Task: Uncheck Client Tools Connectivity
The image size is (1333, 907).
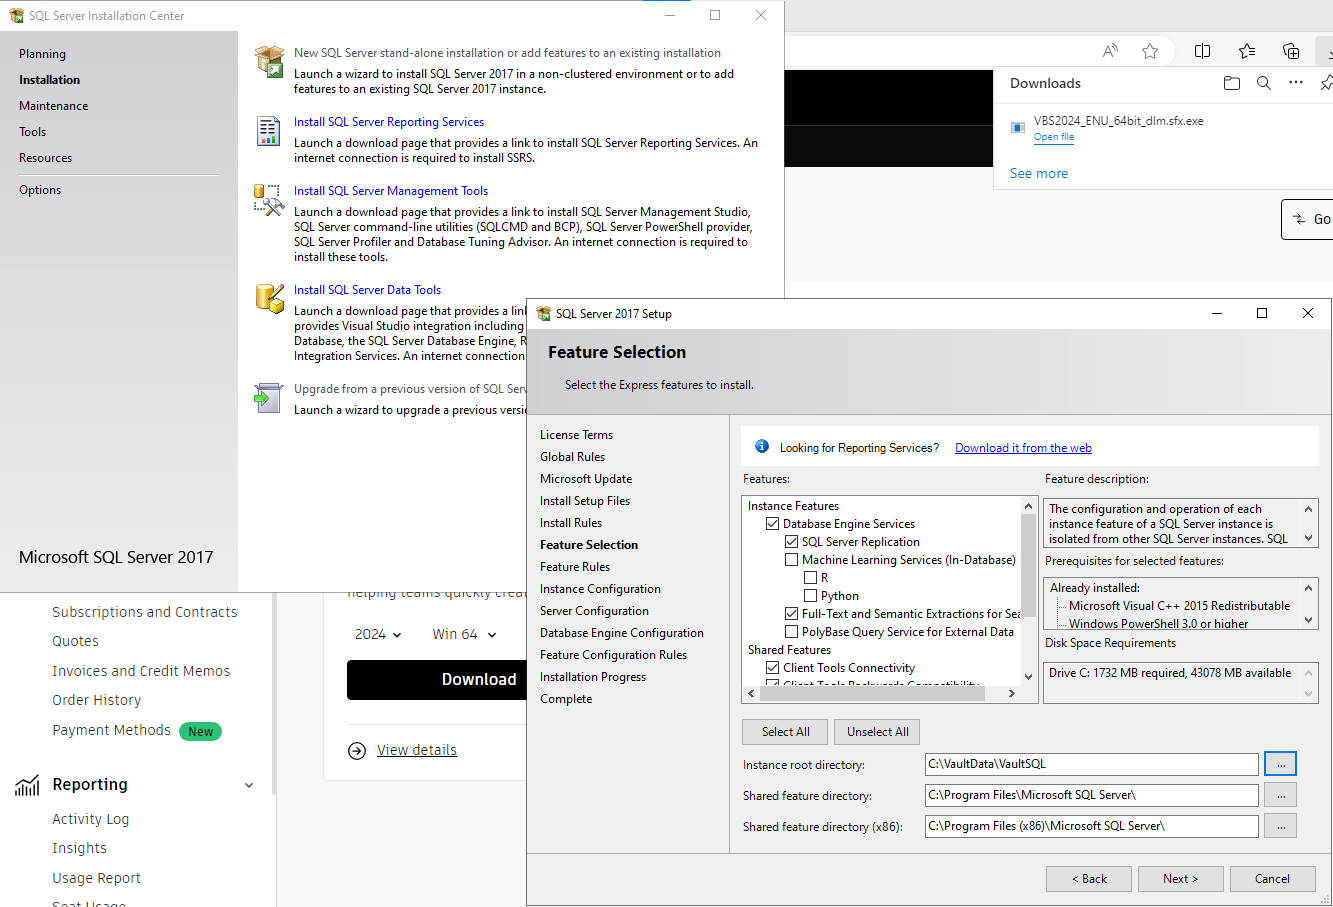Action: pyautogui.click(x=772, y=667)
